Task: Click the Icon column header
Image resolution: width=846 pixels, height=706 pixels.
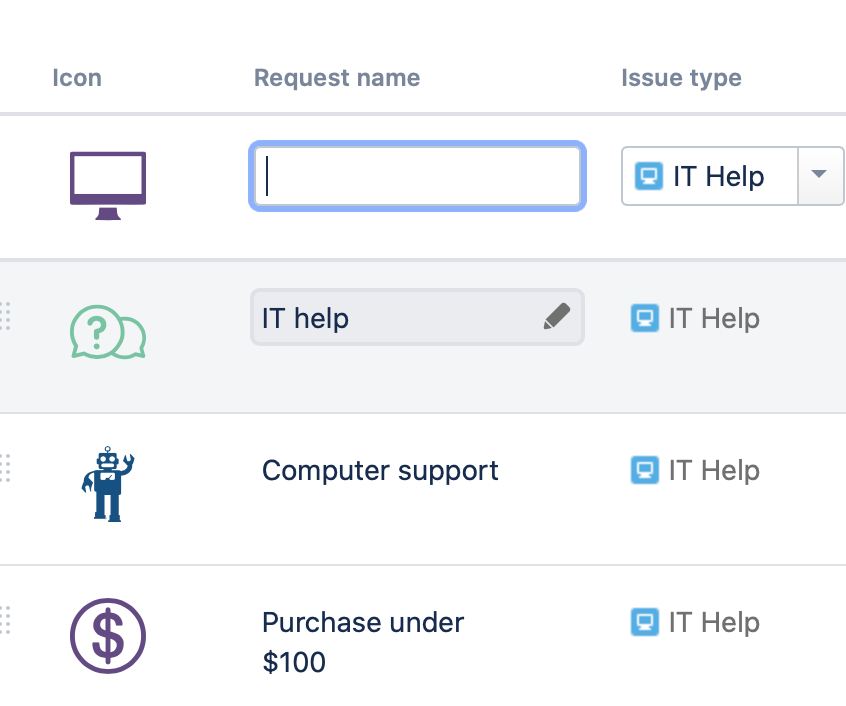Action: (77, 78)
